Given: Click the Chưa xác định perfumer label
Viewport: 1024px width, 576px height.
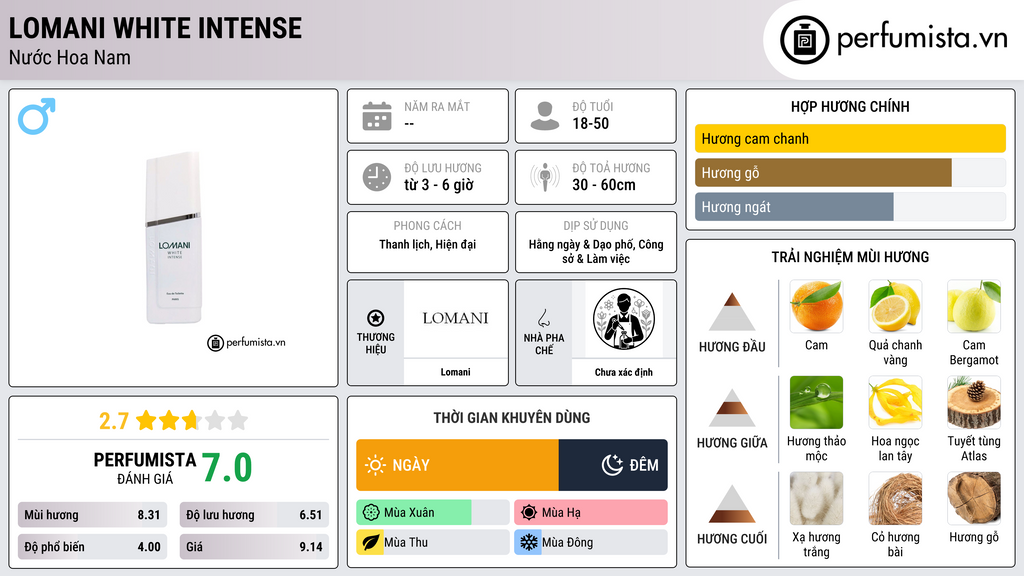Looking at the screenshot, I should 624,372.
